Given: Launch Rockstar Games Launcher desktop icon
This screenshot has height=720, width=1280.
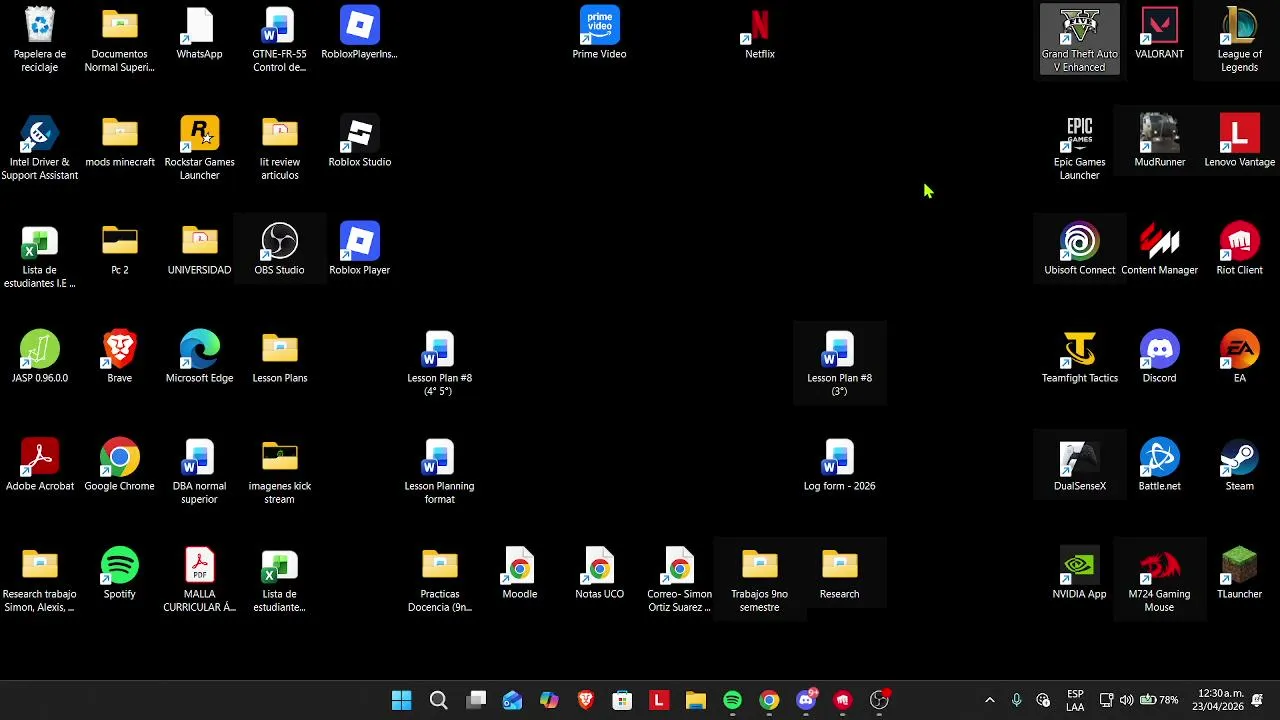Looking at the screenshot, I should coord(200,148).
